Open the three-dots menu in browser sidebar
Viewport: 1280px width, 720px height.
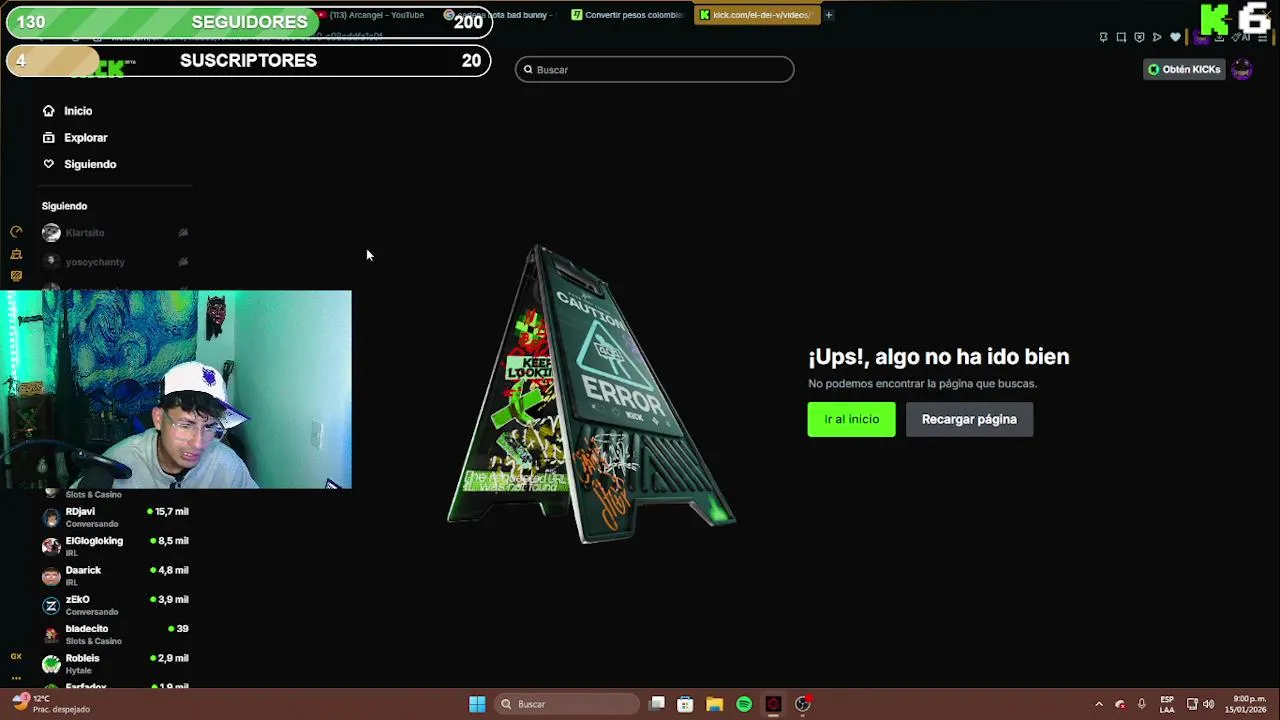tap(16, 678)
